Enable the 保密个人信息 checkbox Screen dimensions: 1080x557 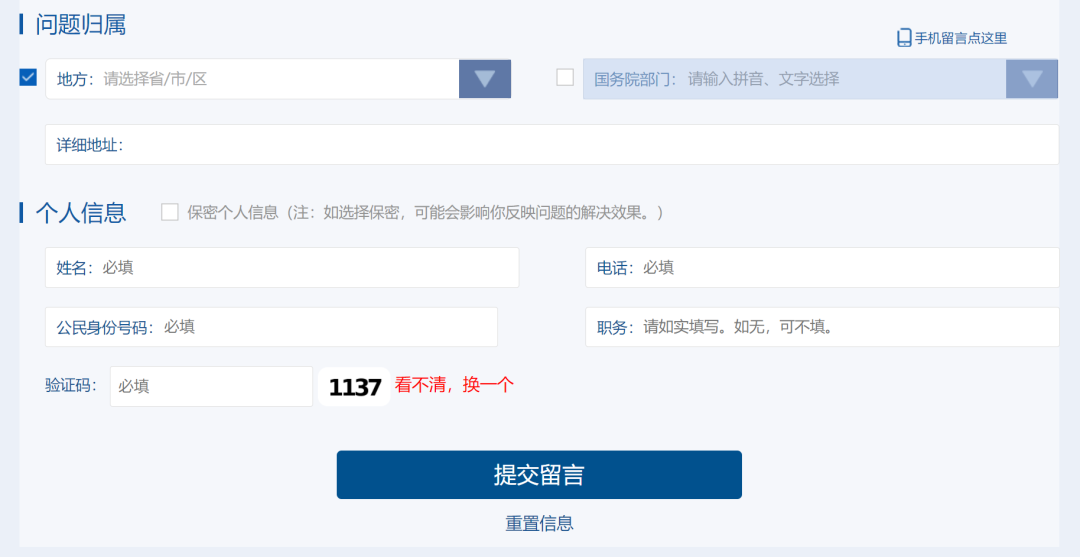169,212
